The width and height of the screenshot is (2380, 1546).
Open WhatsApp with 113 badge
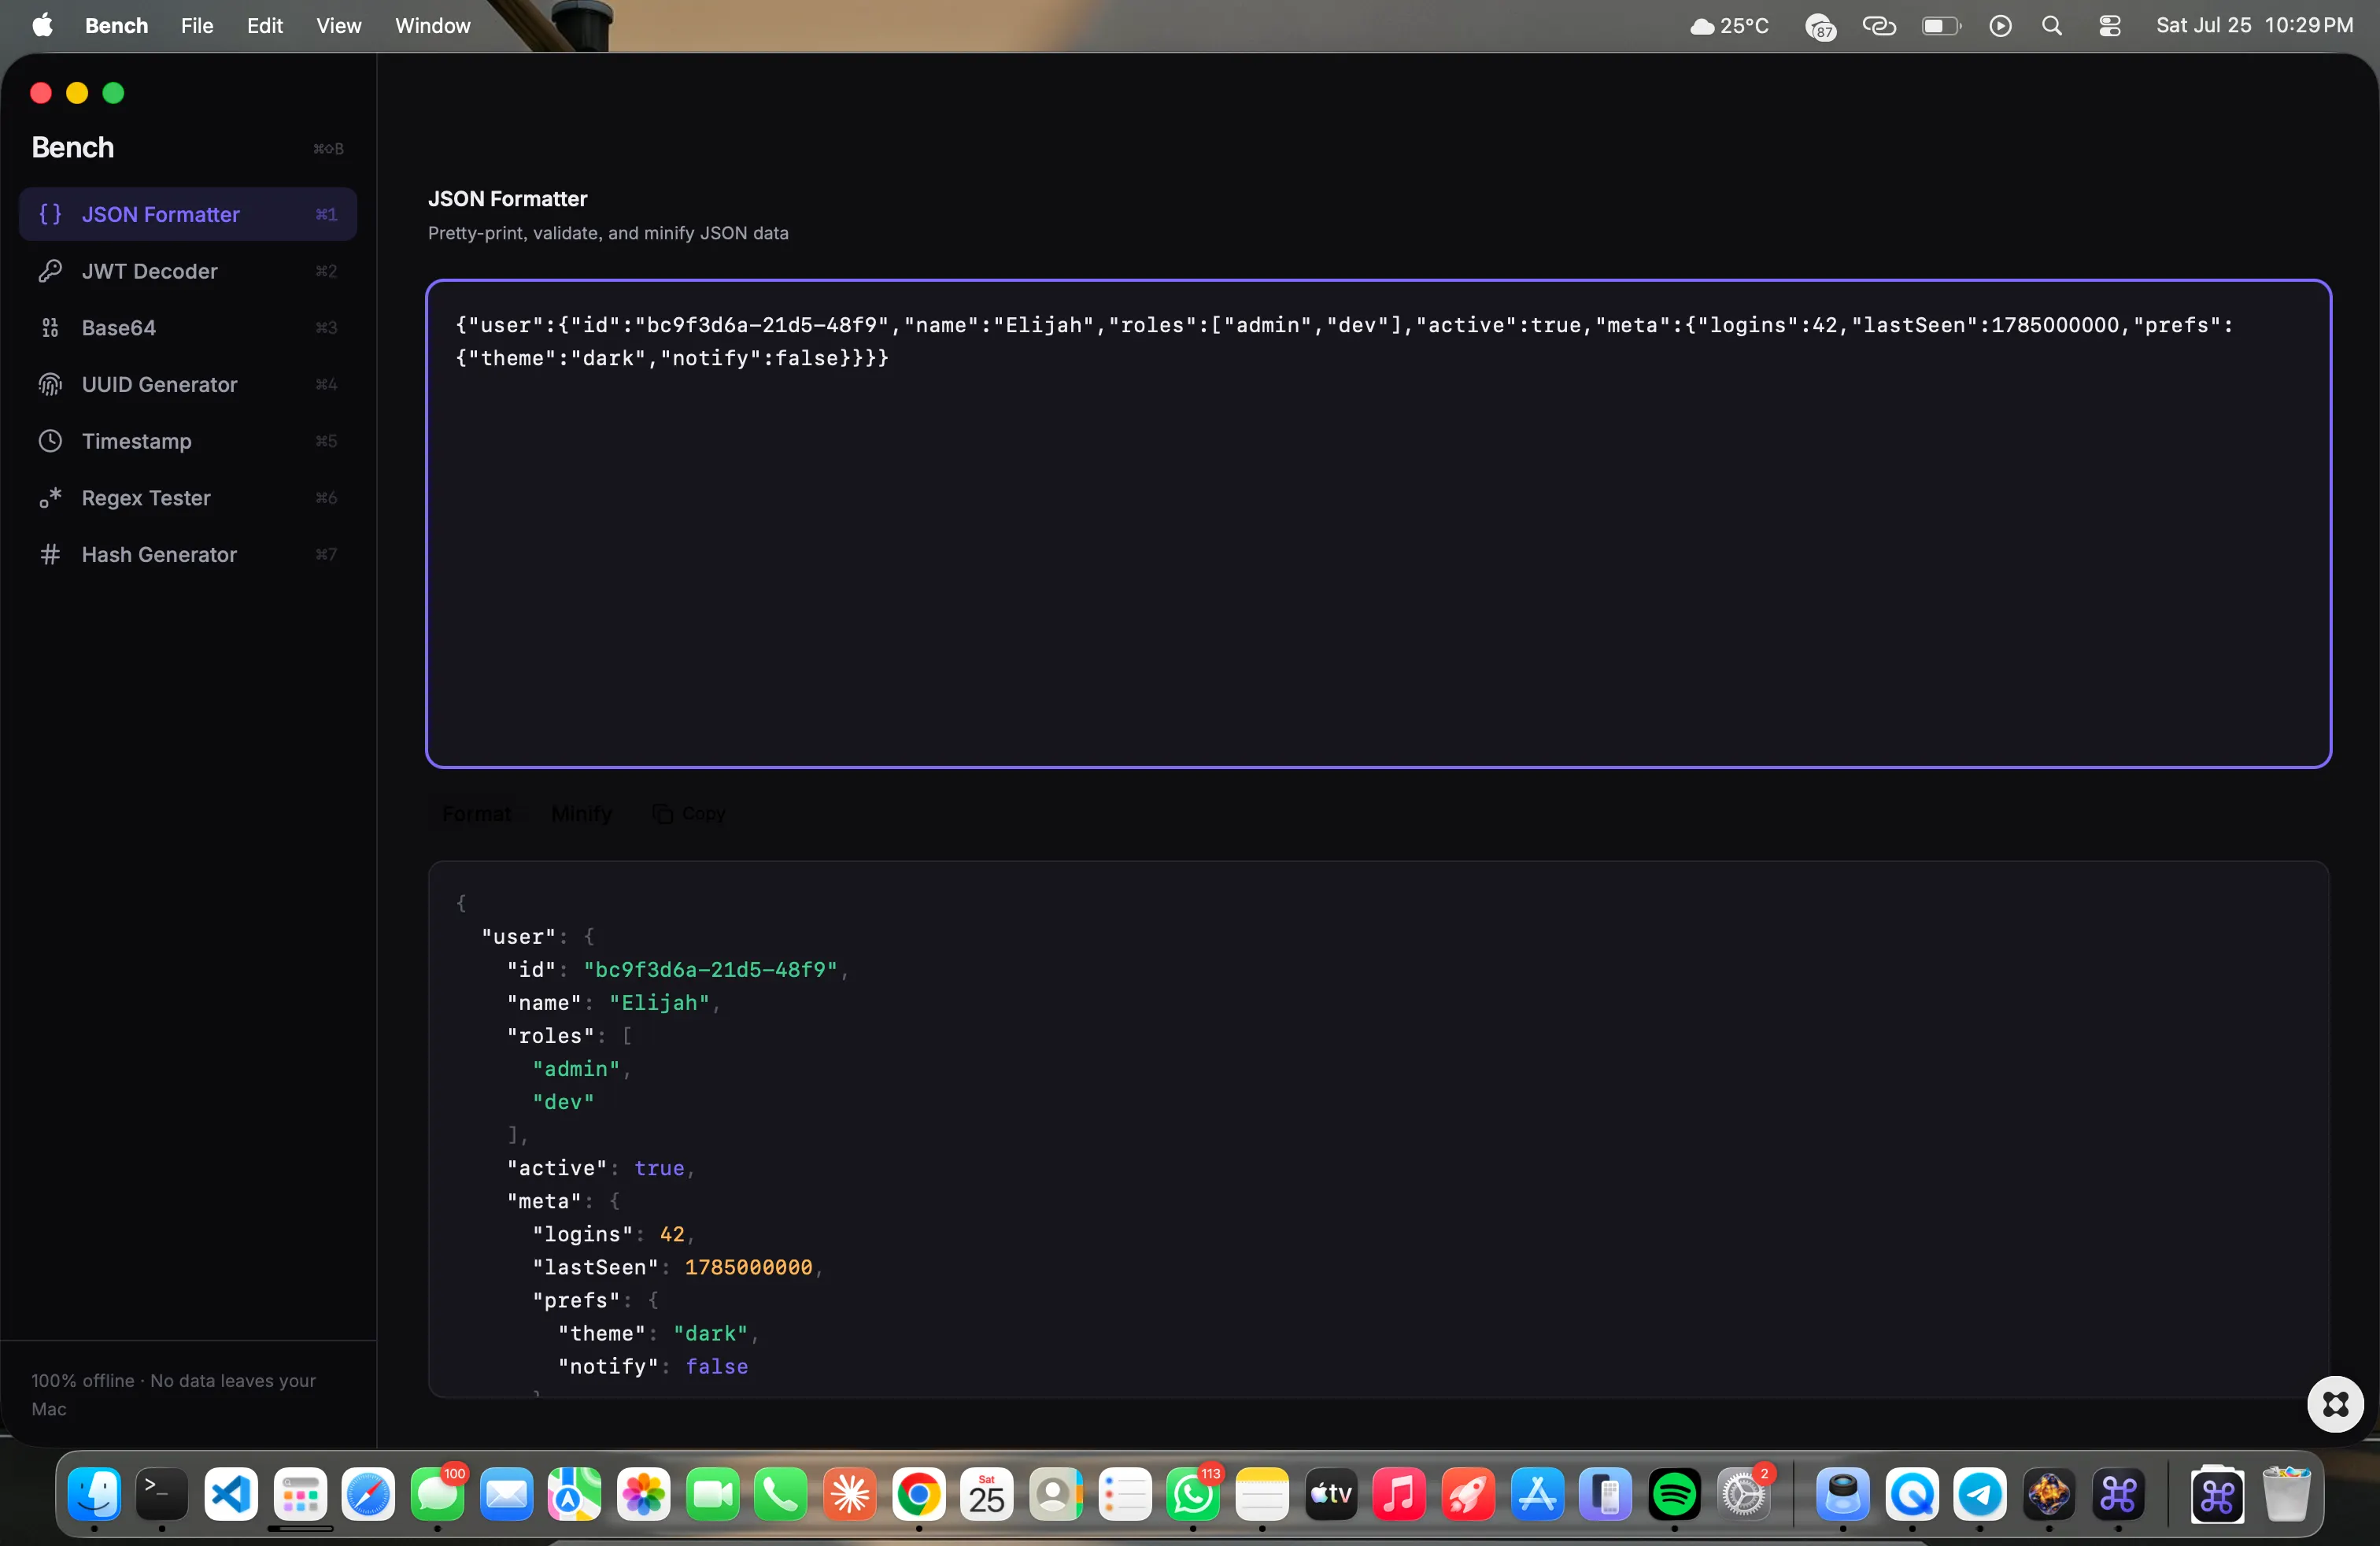coord(1193,1495)
